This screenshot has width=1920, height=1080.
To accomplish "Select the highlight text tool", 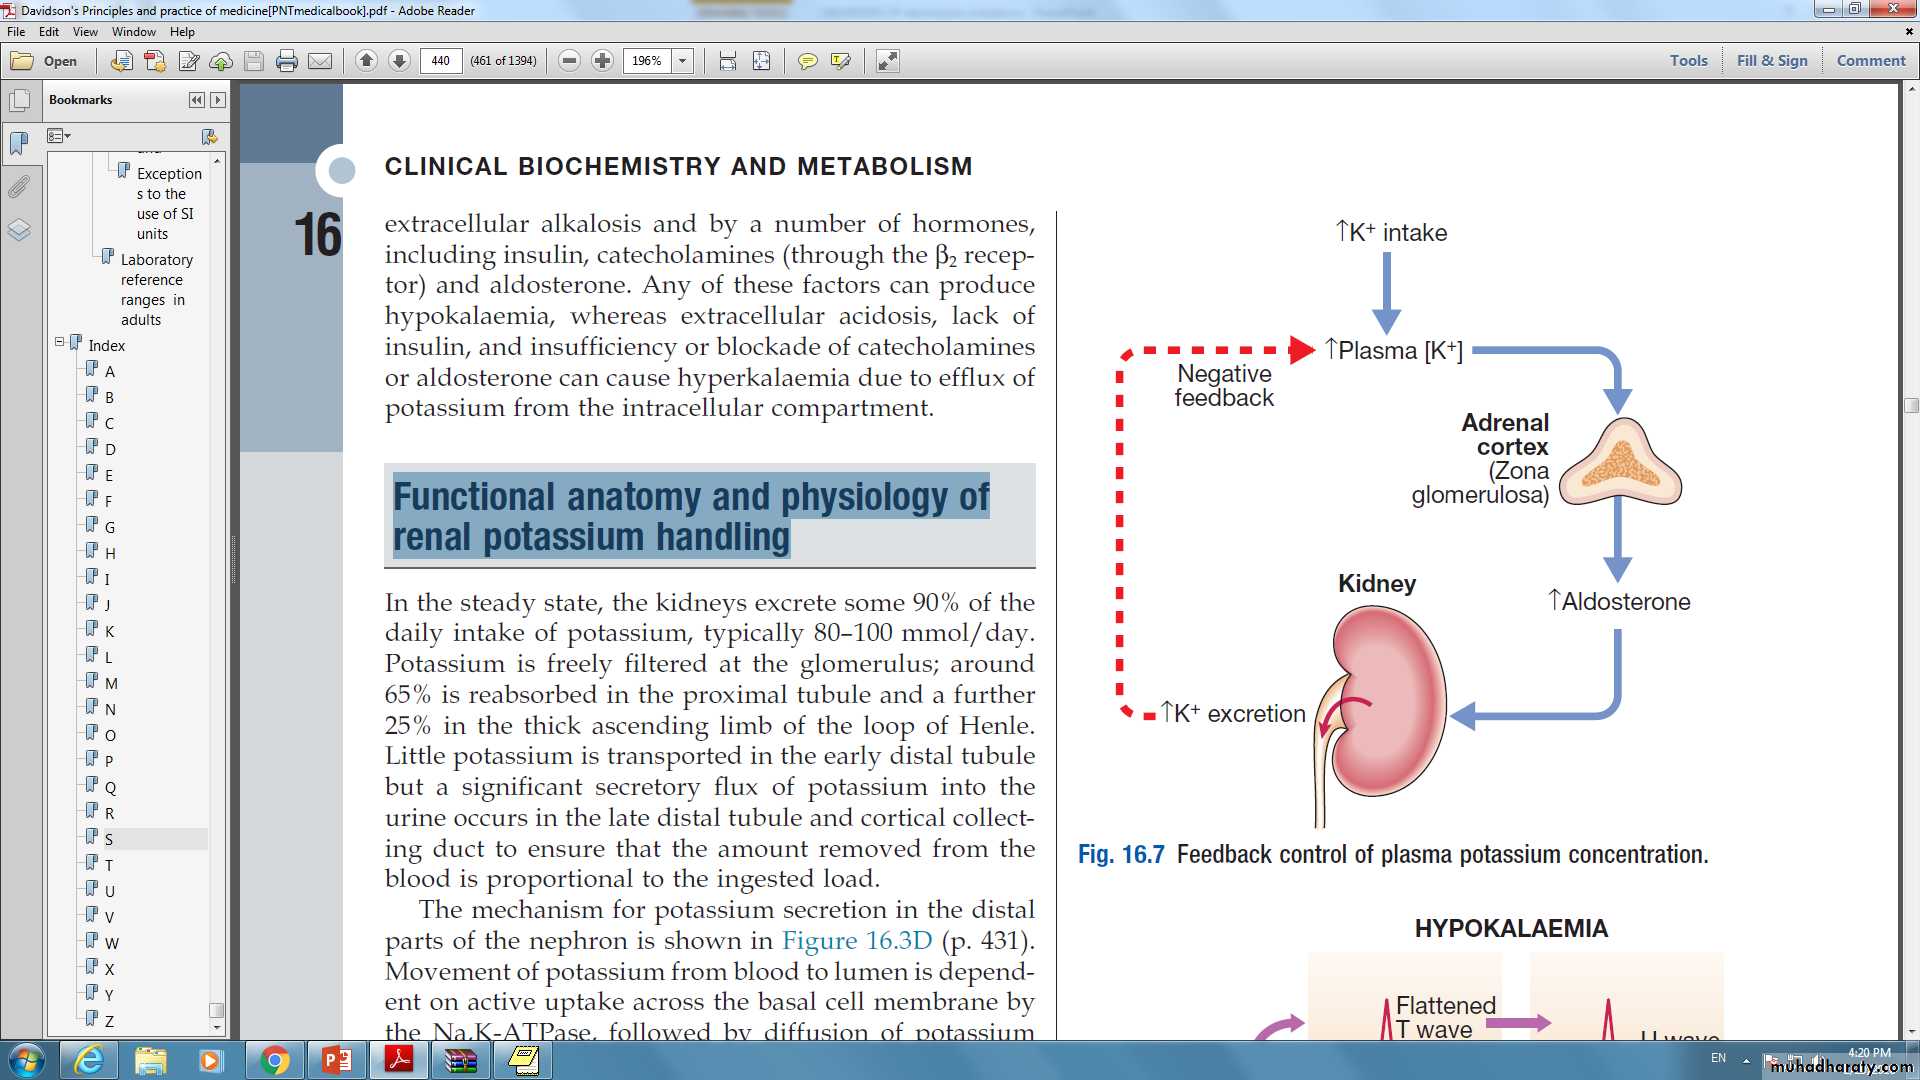I will 841,61.
